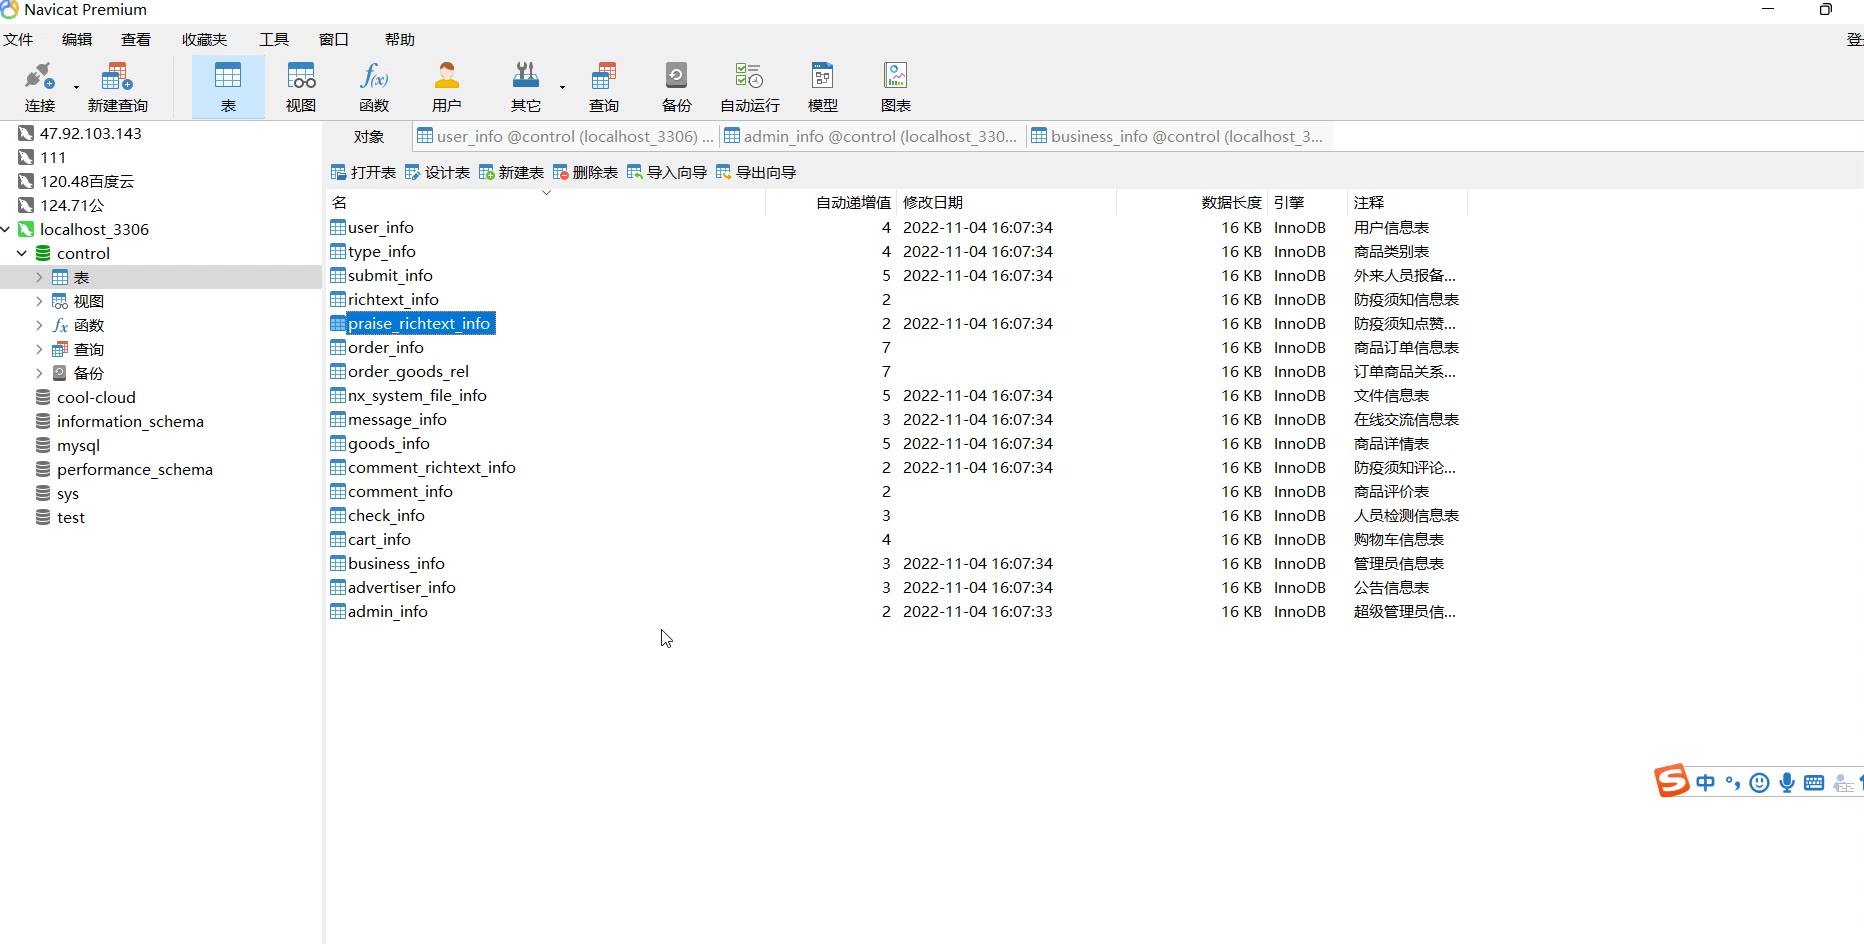Screen dimensions: 1864x944
Task: Open the Function (函数) toolbar icon
Action: [374, 87]
